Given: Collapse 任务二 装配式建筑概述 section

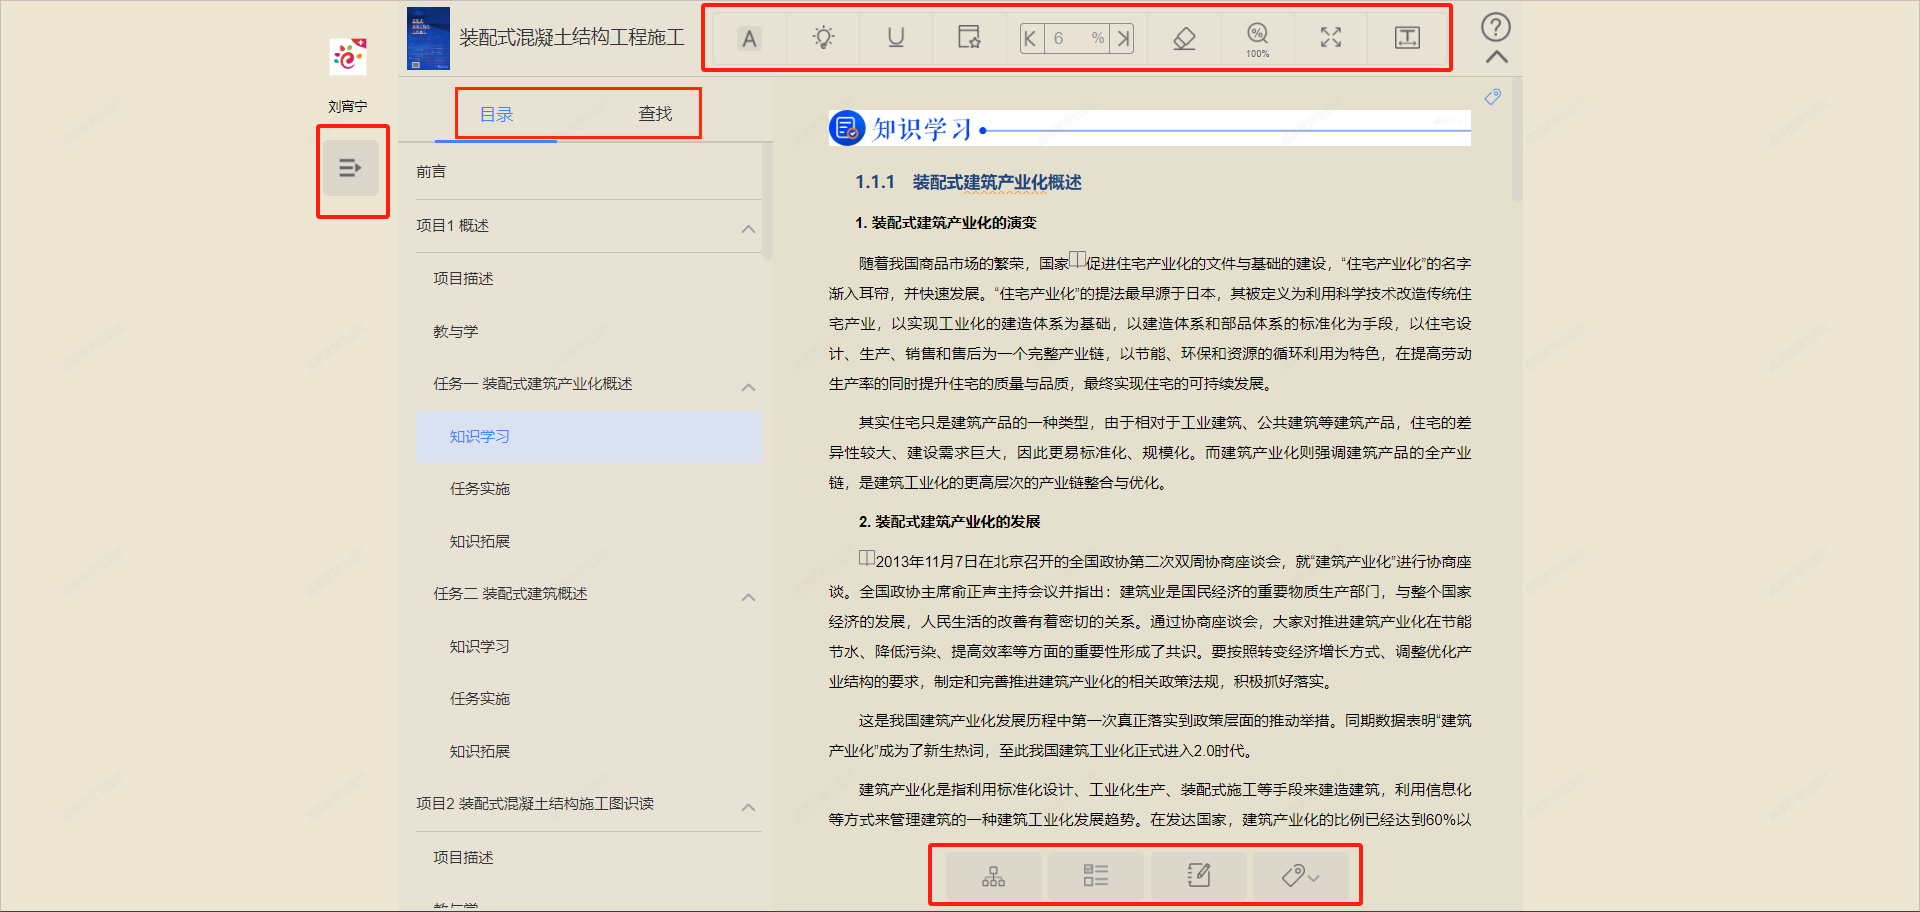Looking at the screenshot, I should (x=748, y=597).
